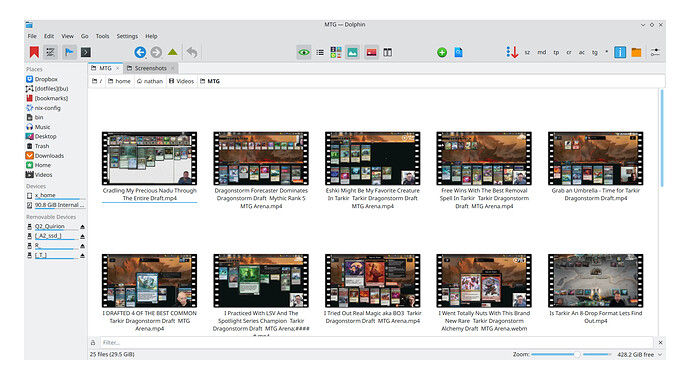This screenshot has width=690, height=388.
Task: Expand the free space dropdown in status bar
Action: (660, 355)
